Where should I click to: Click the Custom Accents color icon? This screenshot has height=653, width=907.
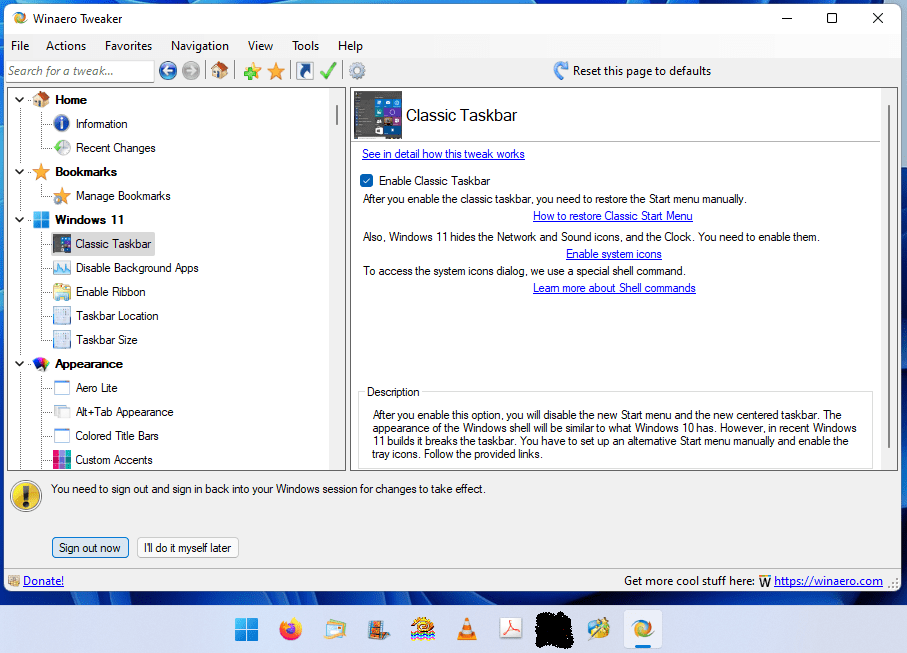pos(62,460)
